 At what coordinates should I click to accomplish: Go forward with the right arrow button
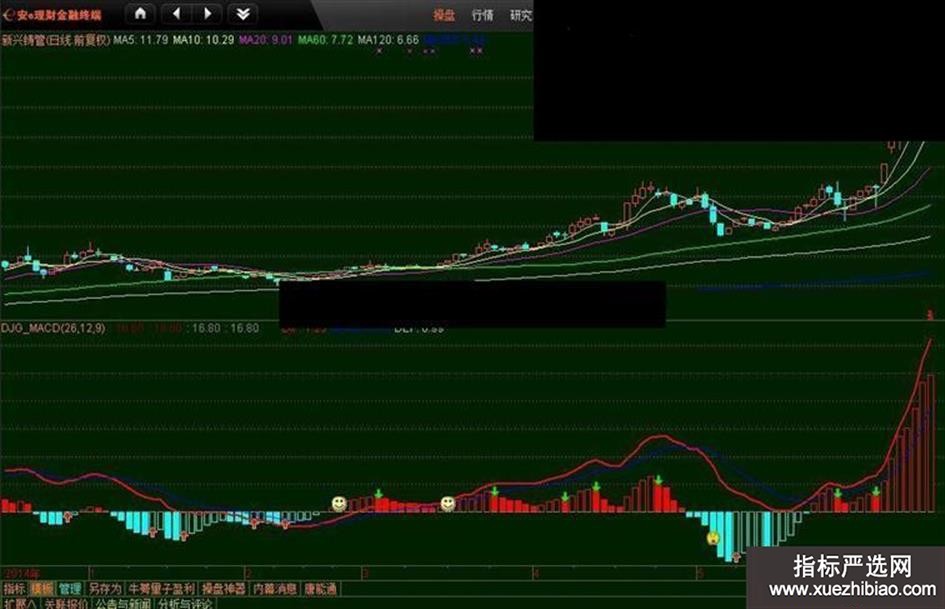coord(207,13)
